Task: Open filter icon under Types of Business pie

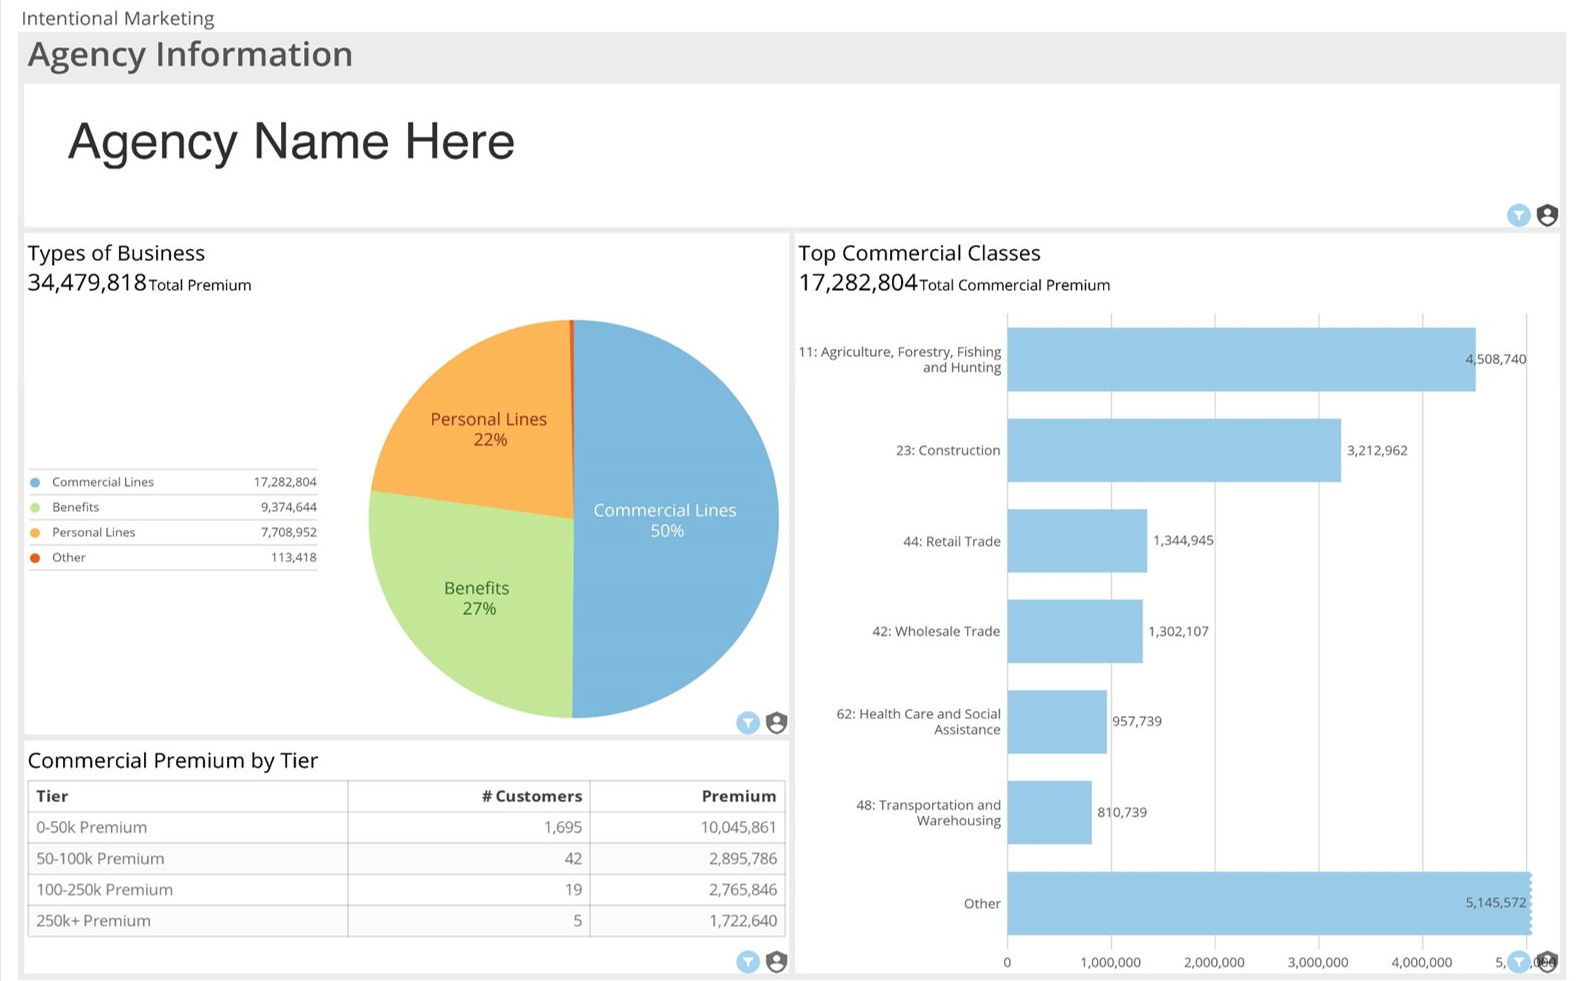Action: coord(747,722)
